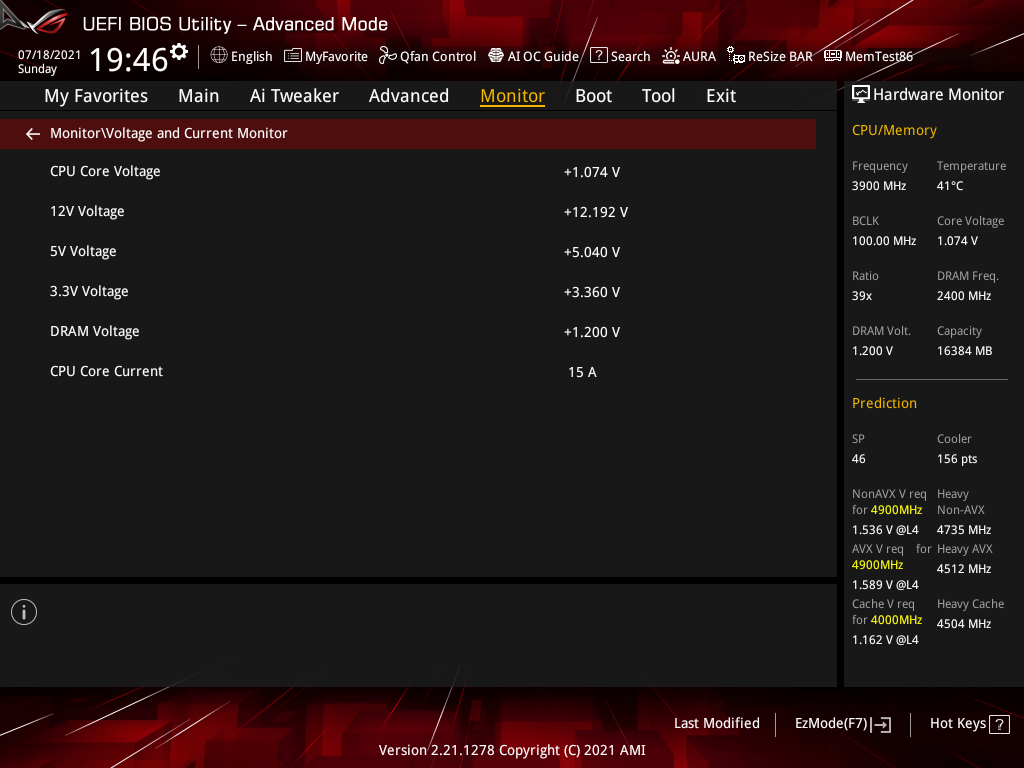This screenshot has width=1024, height=768.
Task: Switch to the Ai Tweaker tab
Action: click(294, 95)
